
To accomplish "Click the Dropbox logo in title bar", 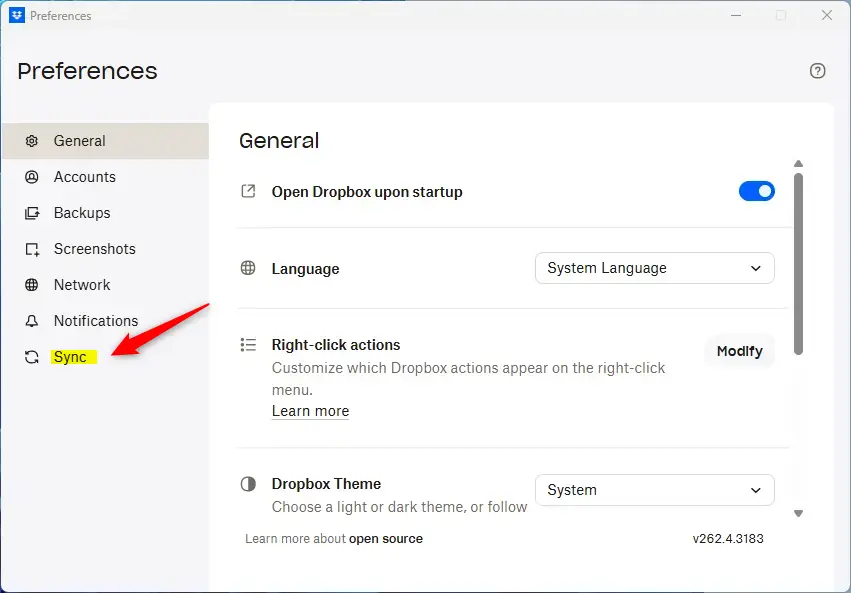I will tap(17, 15).
